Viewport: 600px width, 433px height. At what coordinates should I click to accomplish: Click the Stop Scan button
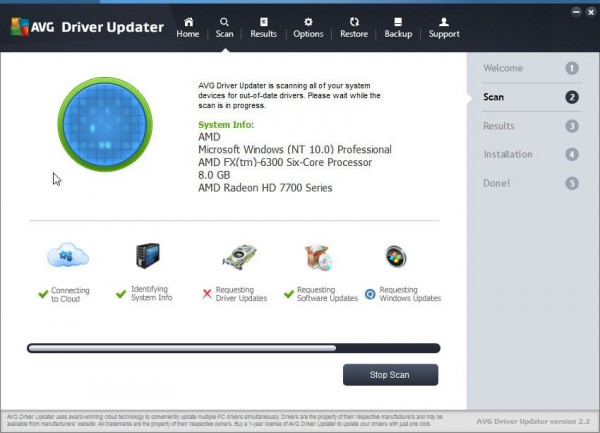point(390,375)
